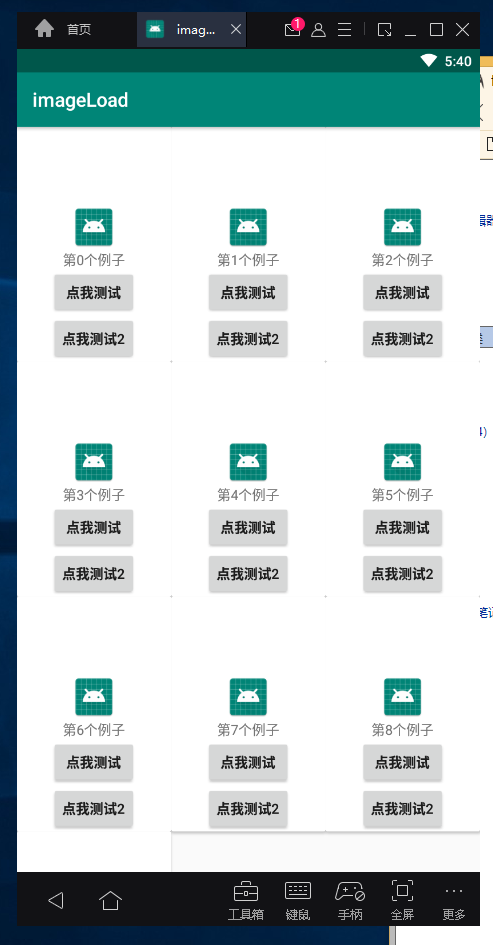Select the 第1个例子 label

pos(248,260)
